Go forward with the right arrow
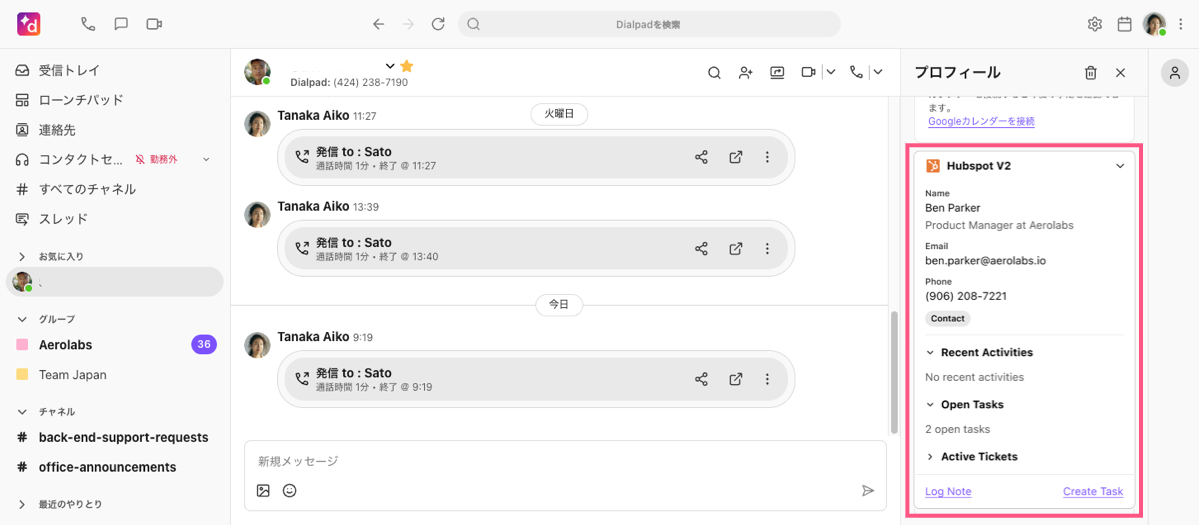 click(x=408, y=24)
